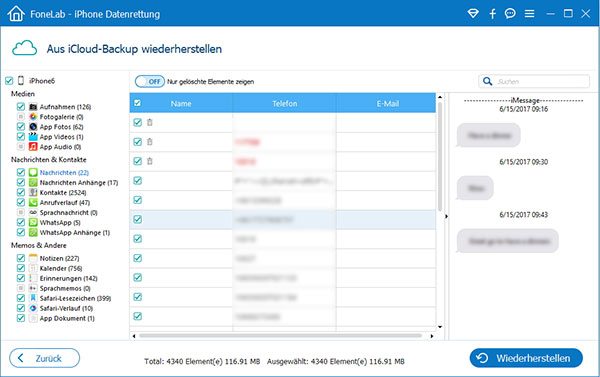Select Erinnerungen (142) category
Image resolution: width=600 pixels, height=377 pixels.
[68, 278]
